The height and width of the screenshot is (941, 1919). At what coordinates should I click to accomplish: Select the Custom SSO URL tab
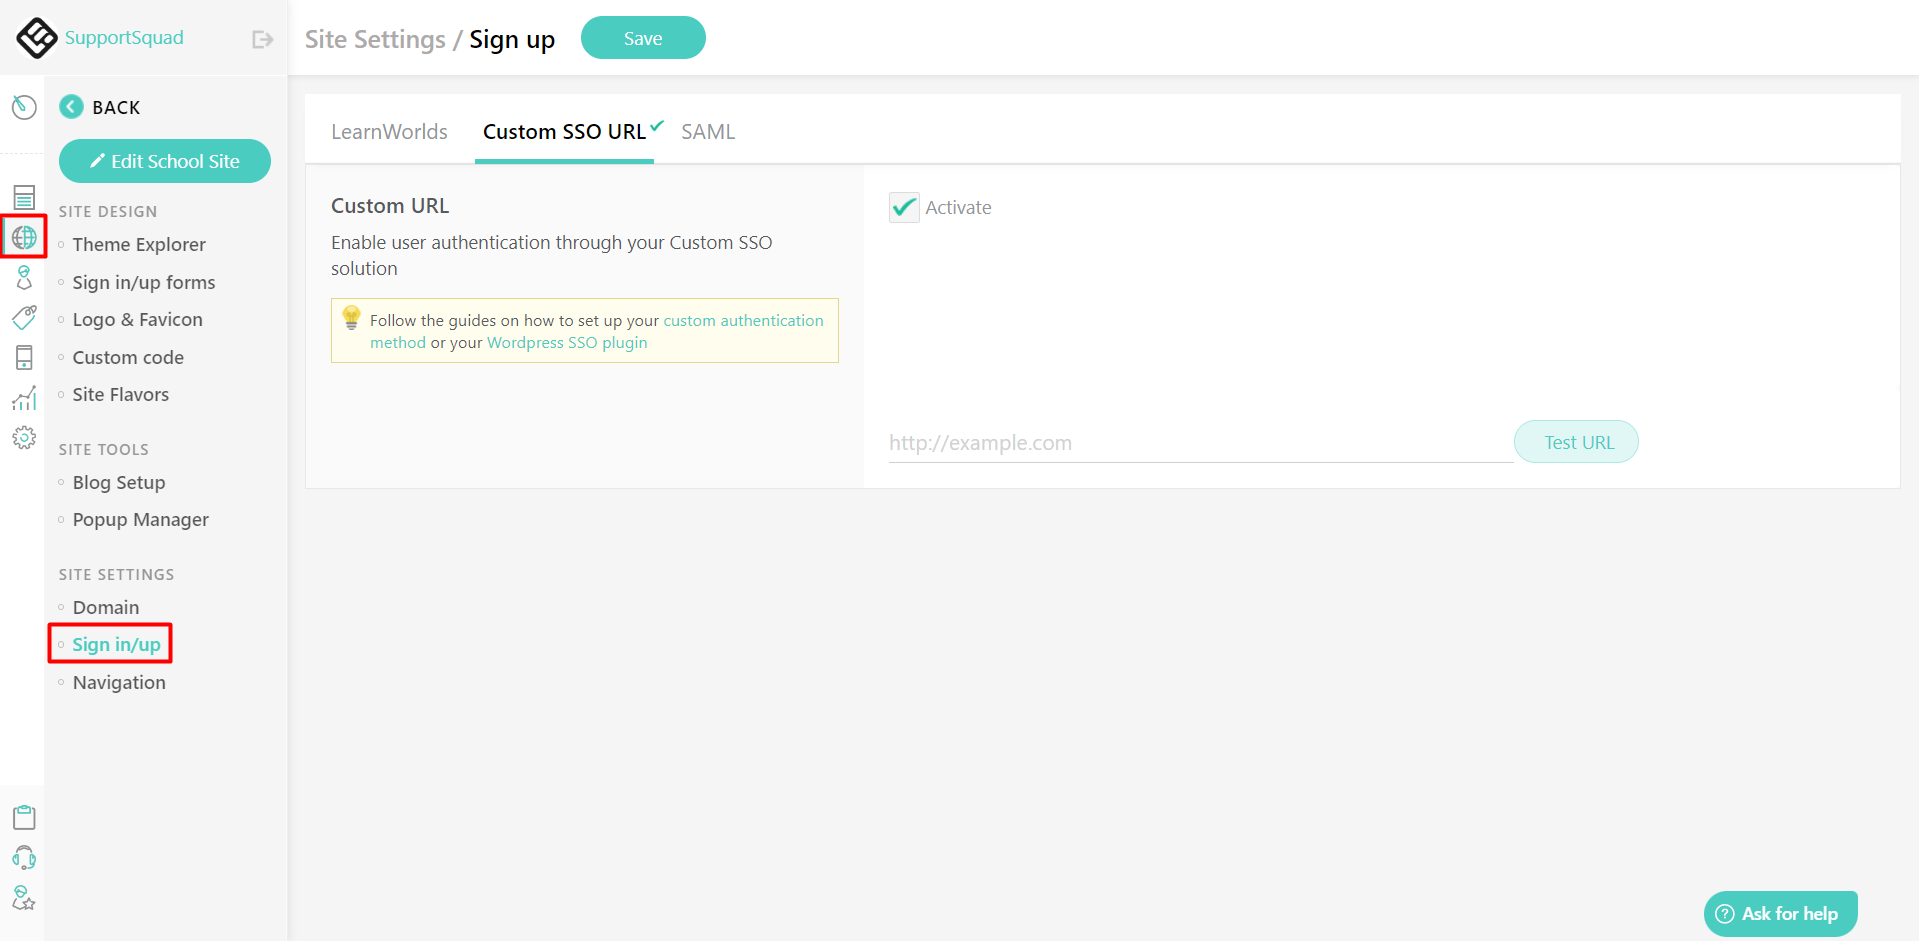tap(564, 131)
